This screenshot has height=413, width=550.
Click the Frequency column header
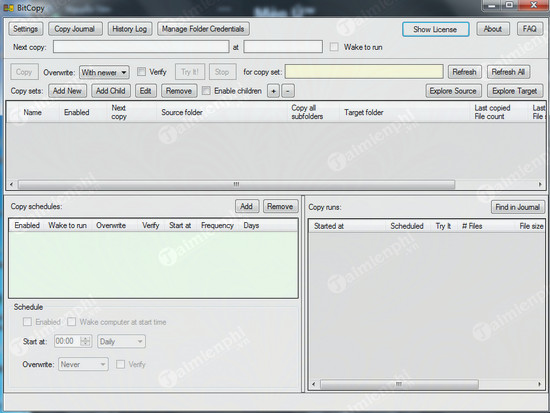(217, 225)
